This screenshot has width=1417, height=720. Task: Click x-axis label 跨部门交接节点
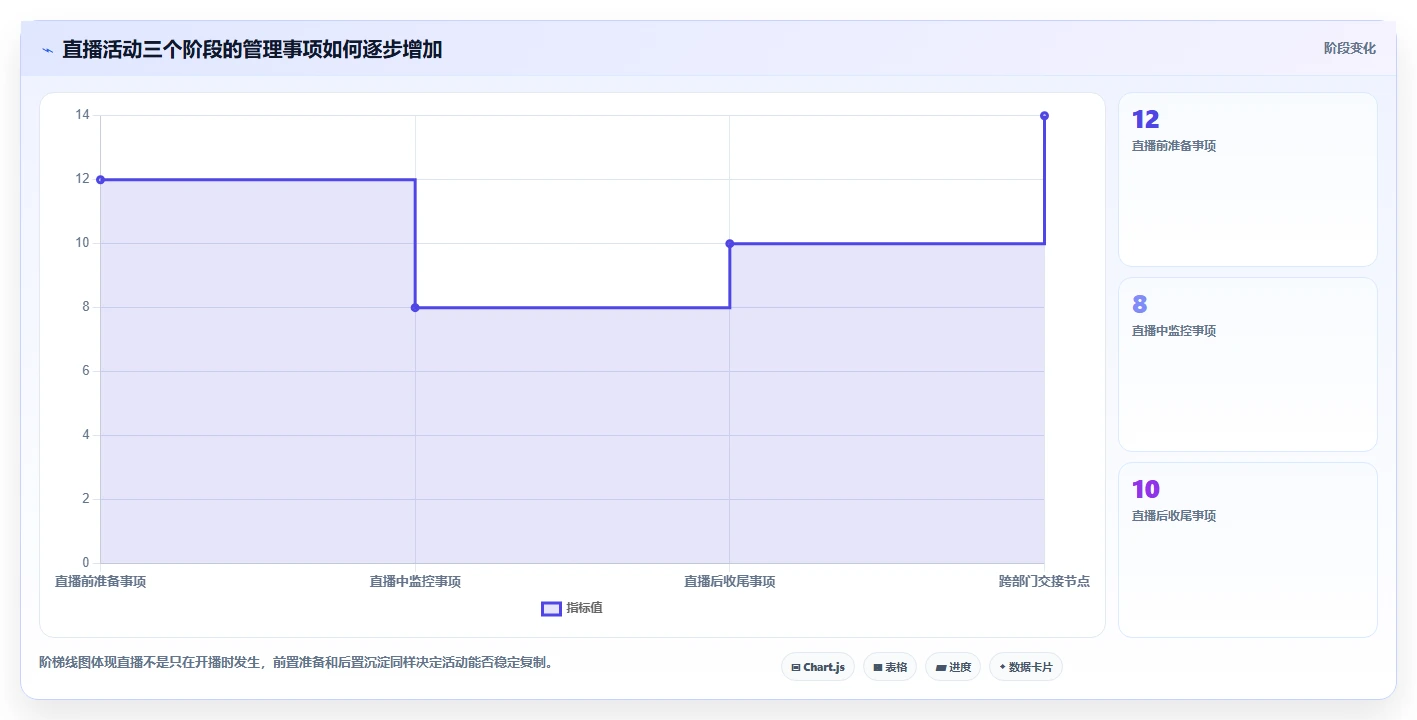1044,581
